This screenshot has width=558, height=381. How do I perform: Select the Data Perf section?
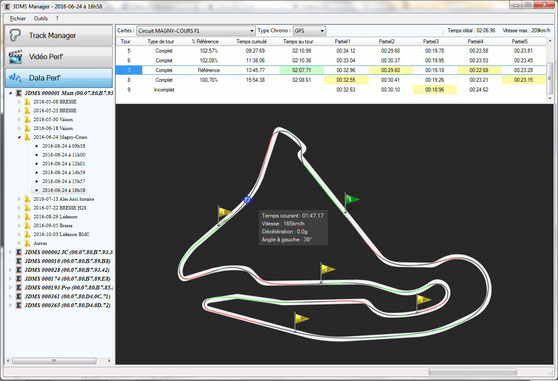click(59, 78)
